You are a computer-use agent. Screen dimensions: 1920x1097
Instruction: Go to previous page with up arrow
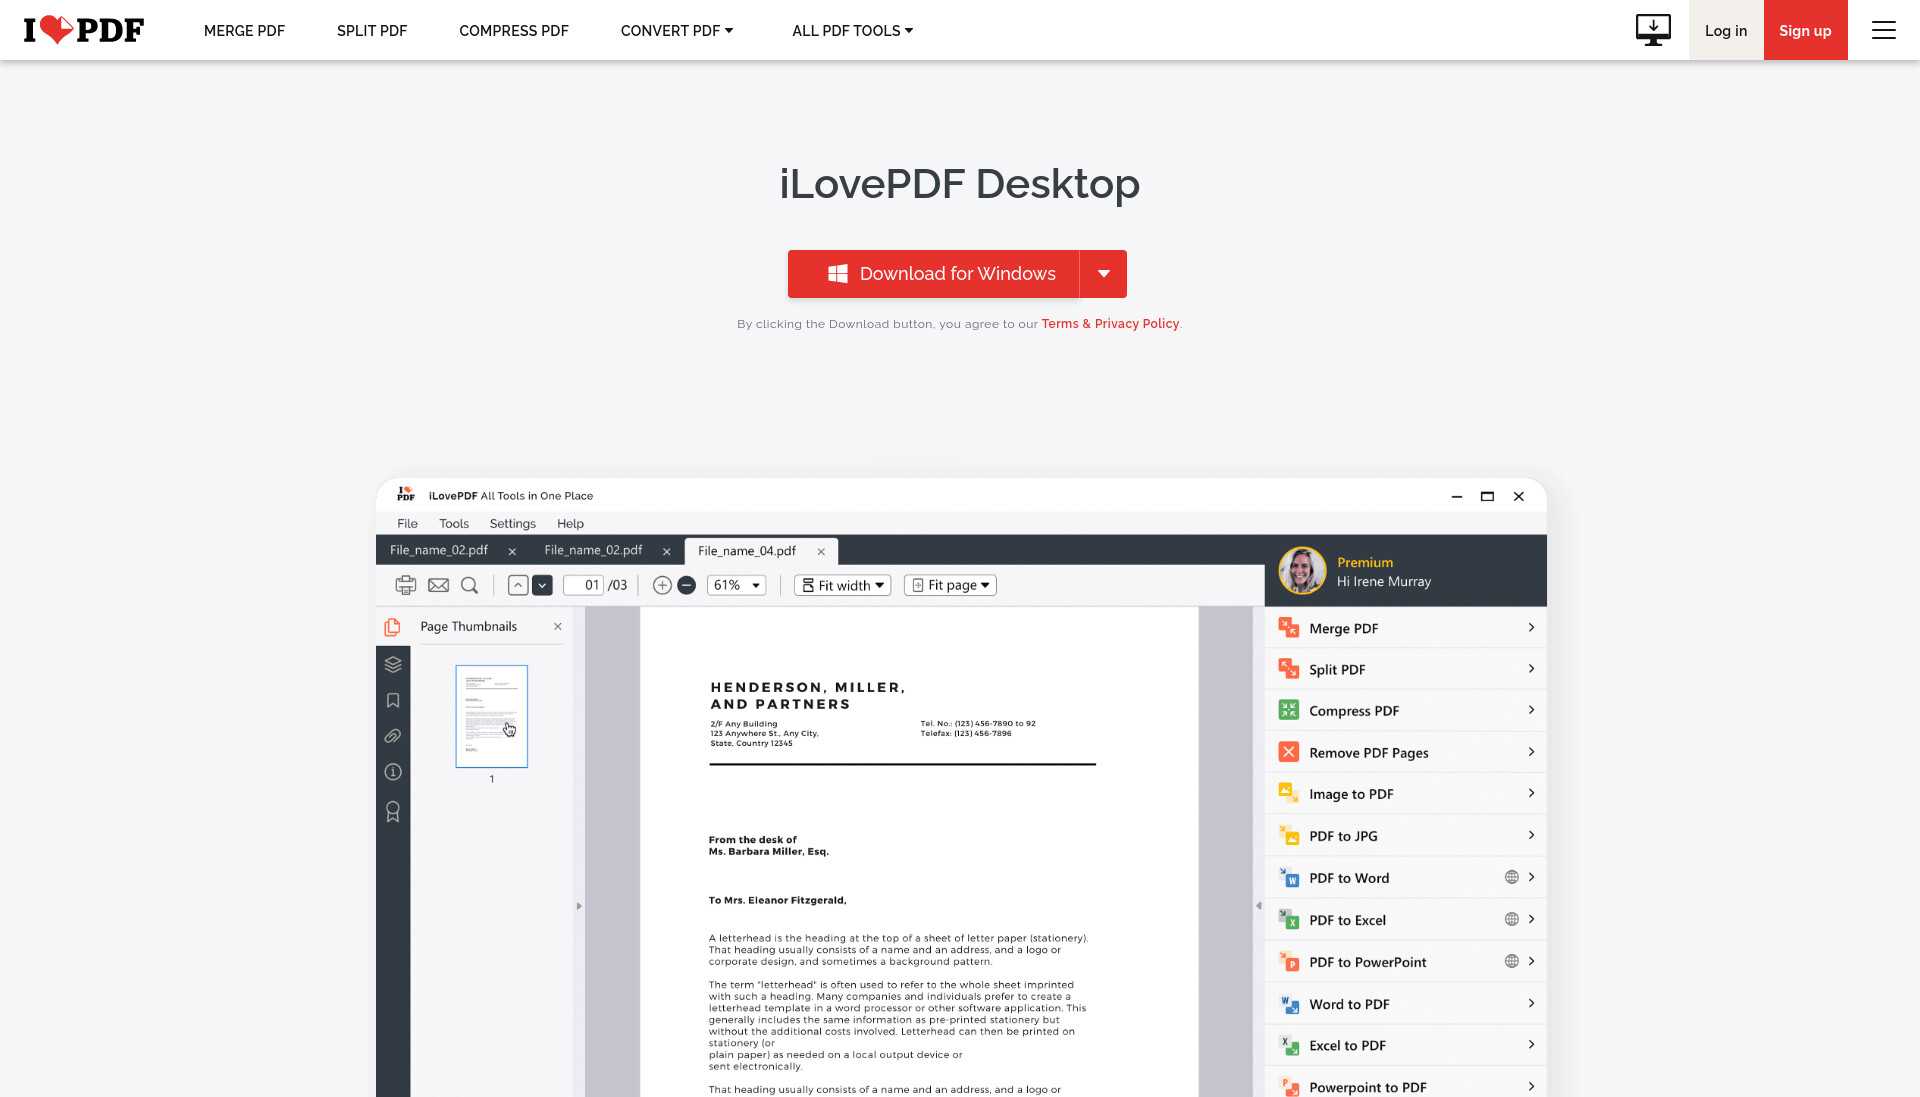coord(517,585)
